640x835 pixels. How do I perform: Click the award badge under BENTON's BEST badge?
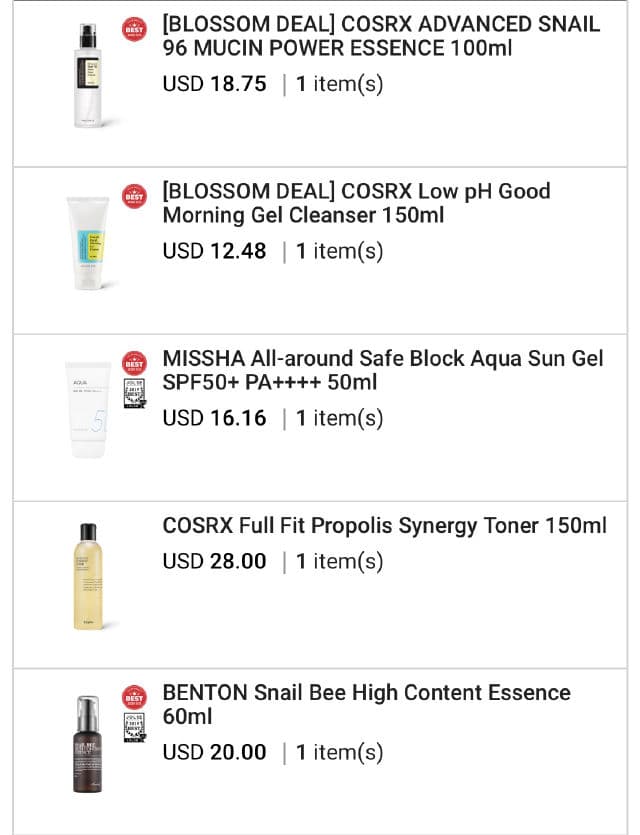click(x=133, y=726)
